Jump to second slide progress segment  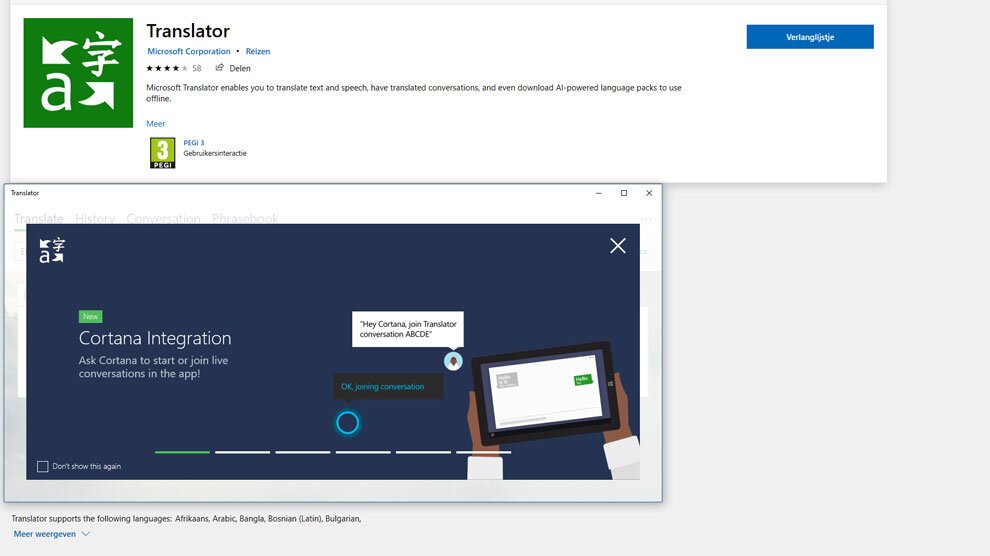(x=242, y=452)
